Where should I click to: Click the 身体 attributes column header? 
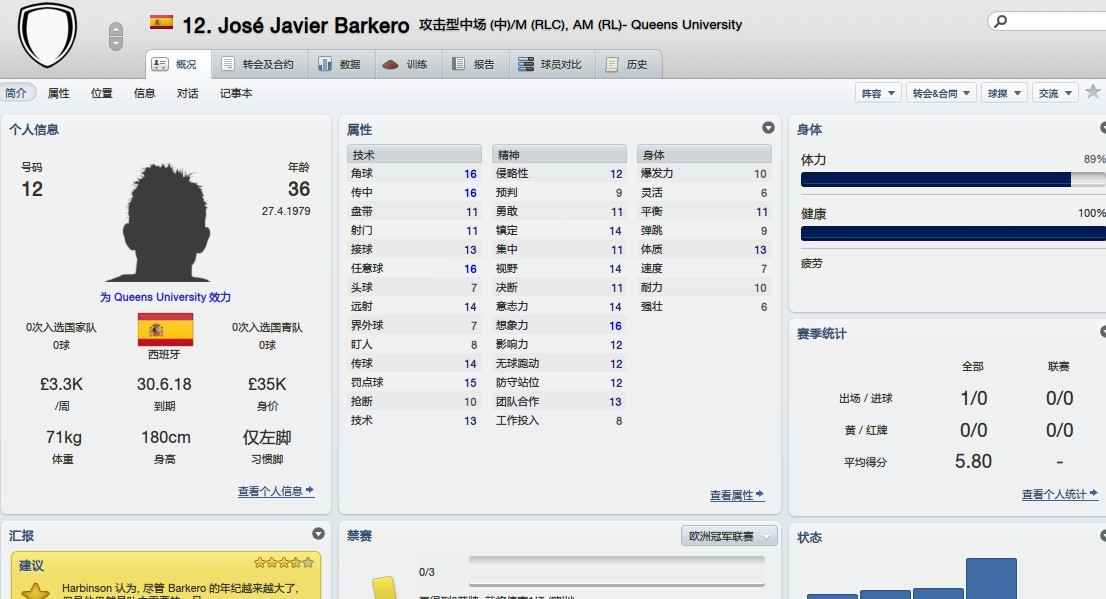(704, 155)
